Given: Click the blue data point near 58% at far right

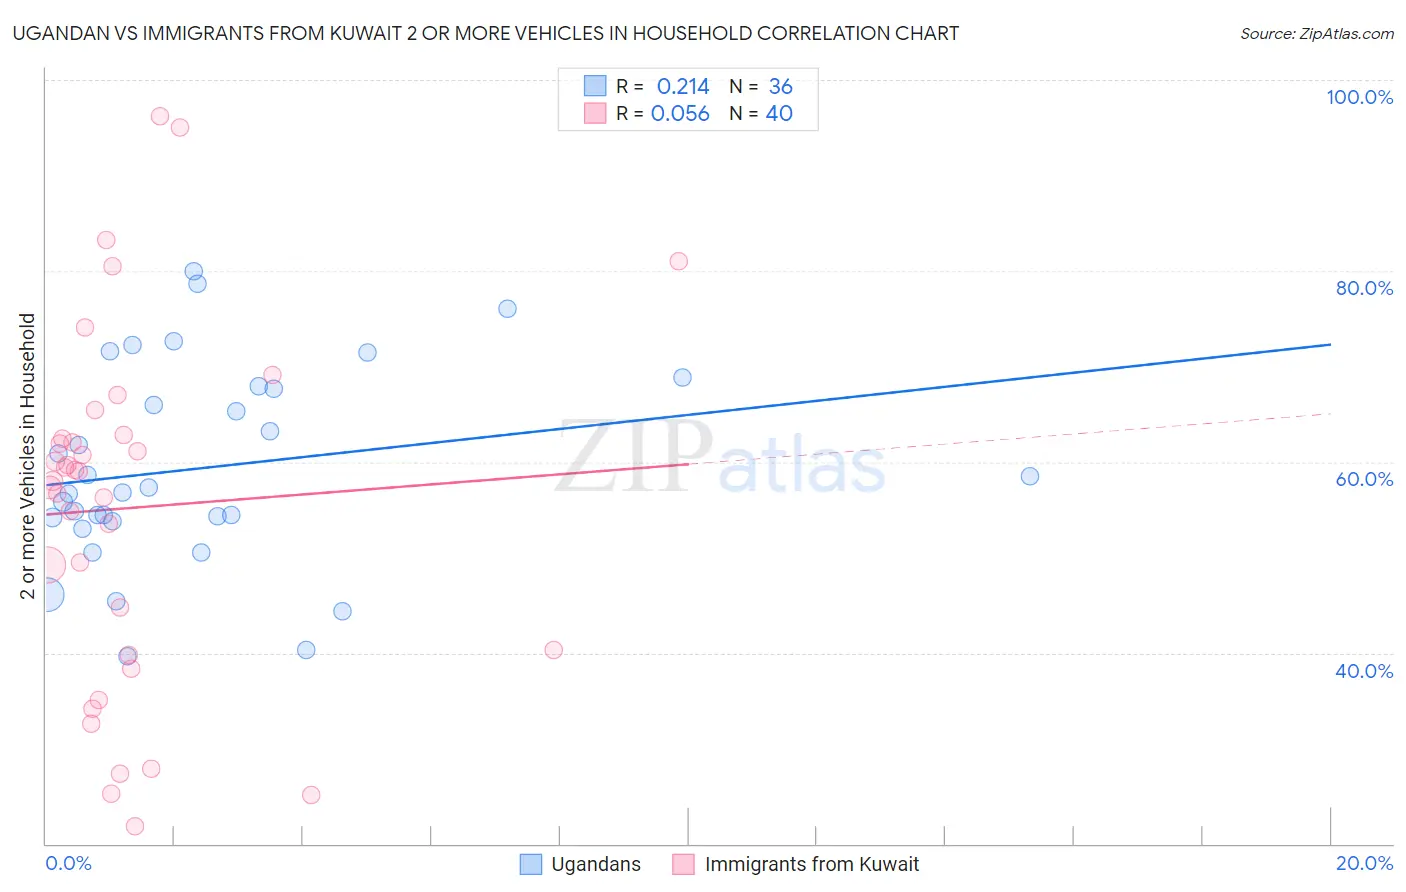Looking at the screenshot, I should coord(1030,476).
